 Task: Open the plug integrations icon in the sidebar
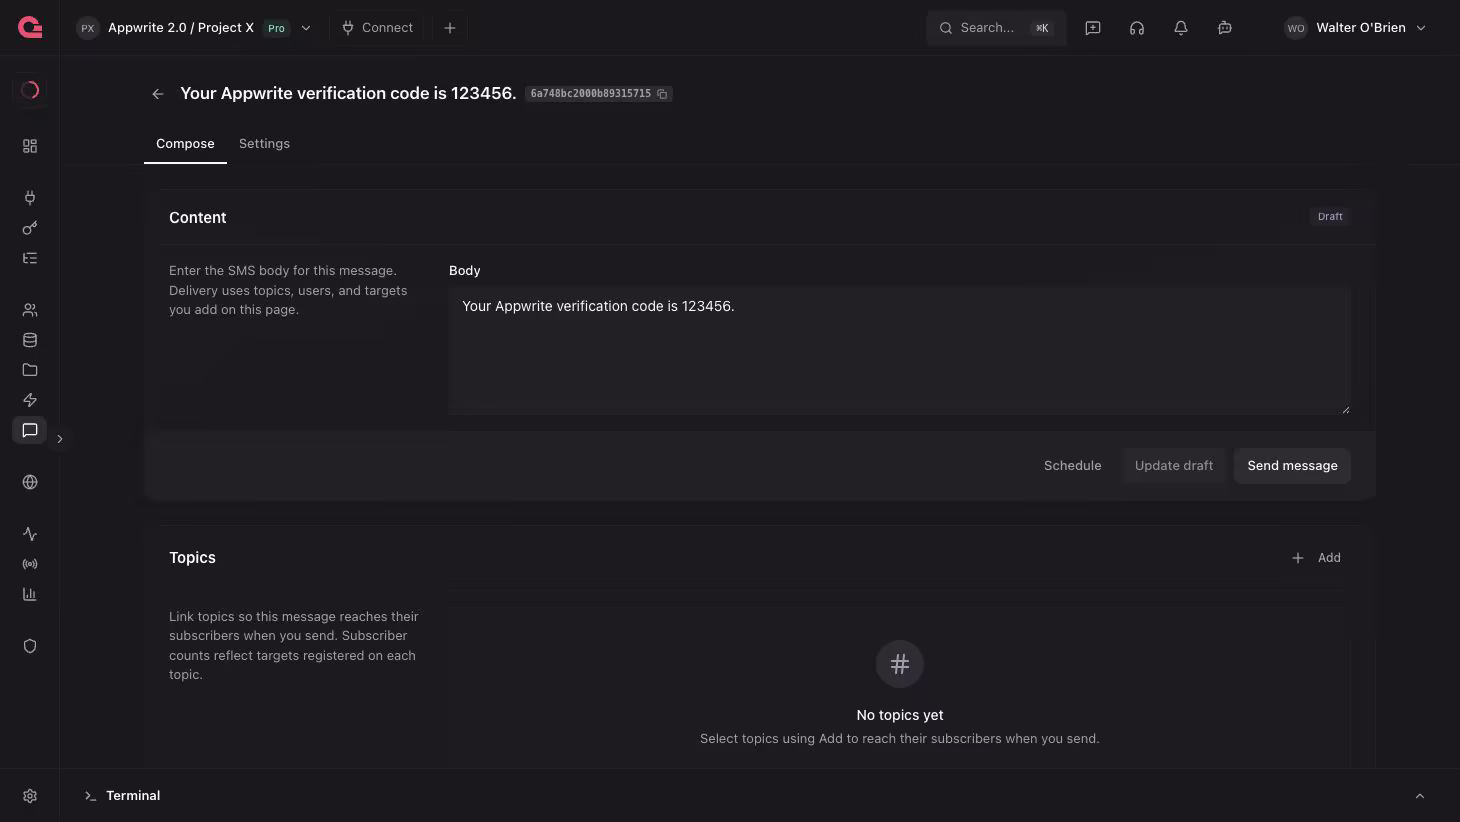point(30,198)
